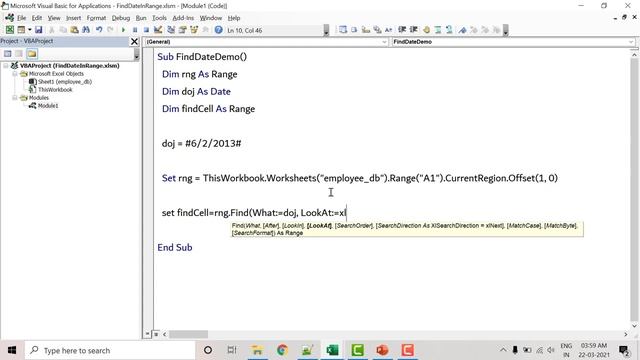Select ThisWorkbook in the project tree

click(x=55, y=89)
